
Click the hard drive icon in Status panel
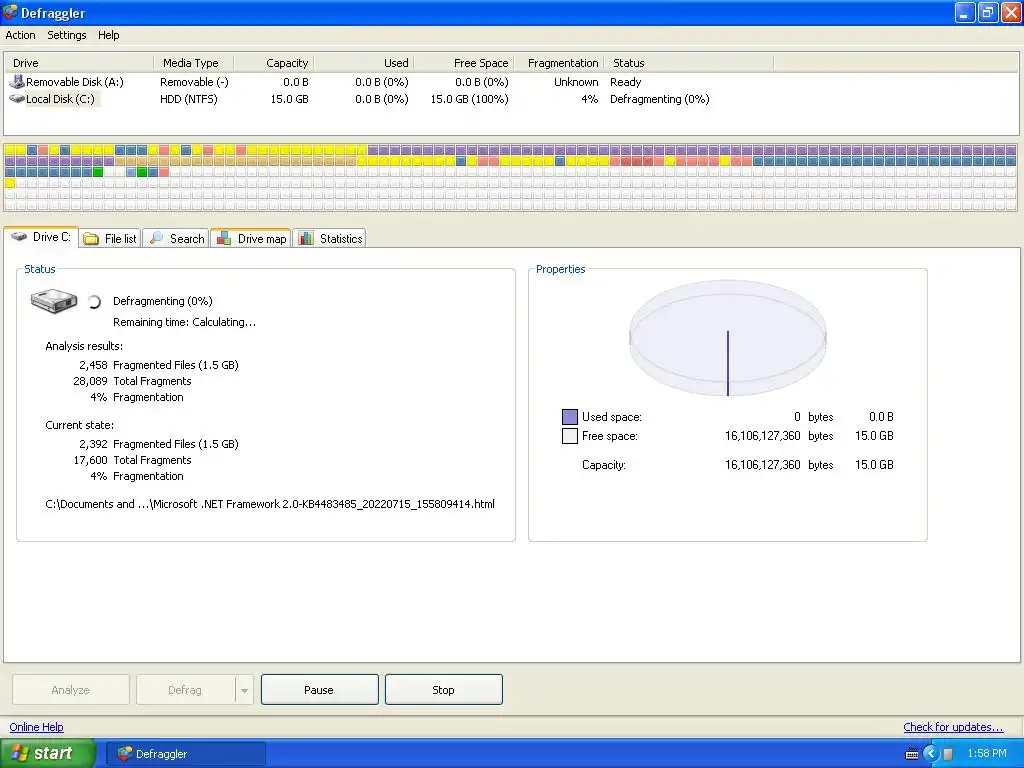tap(54, 301)
